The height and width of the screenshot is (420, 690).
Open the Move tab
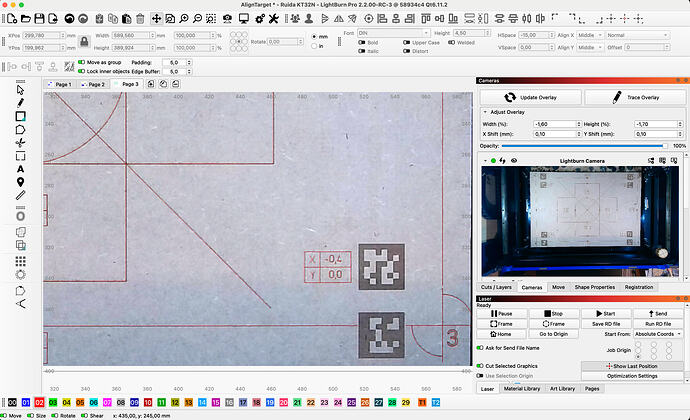click(558, 287)
